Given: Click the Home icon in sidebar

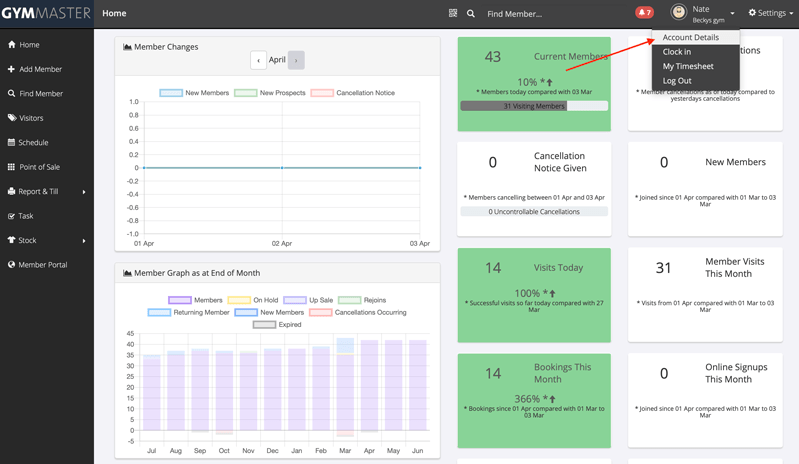Looking at the screenshot, I should click(12, 45).
